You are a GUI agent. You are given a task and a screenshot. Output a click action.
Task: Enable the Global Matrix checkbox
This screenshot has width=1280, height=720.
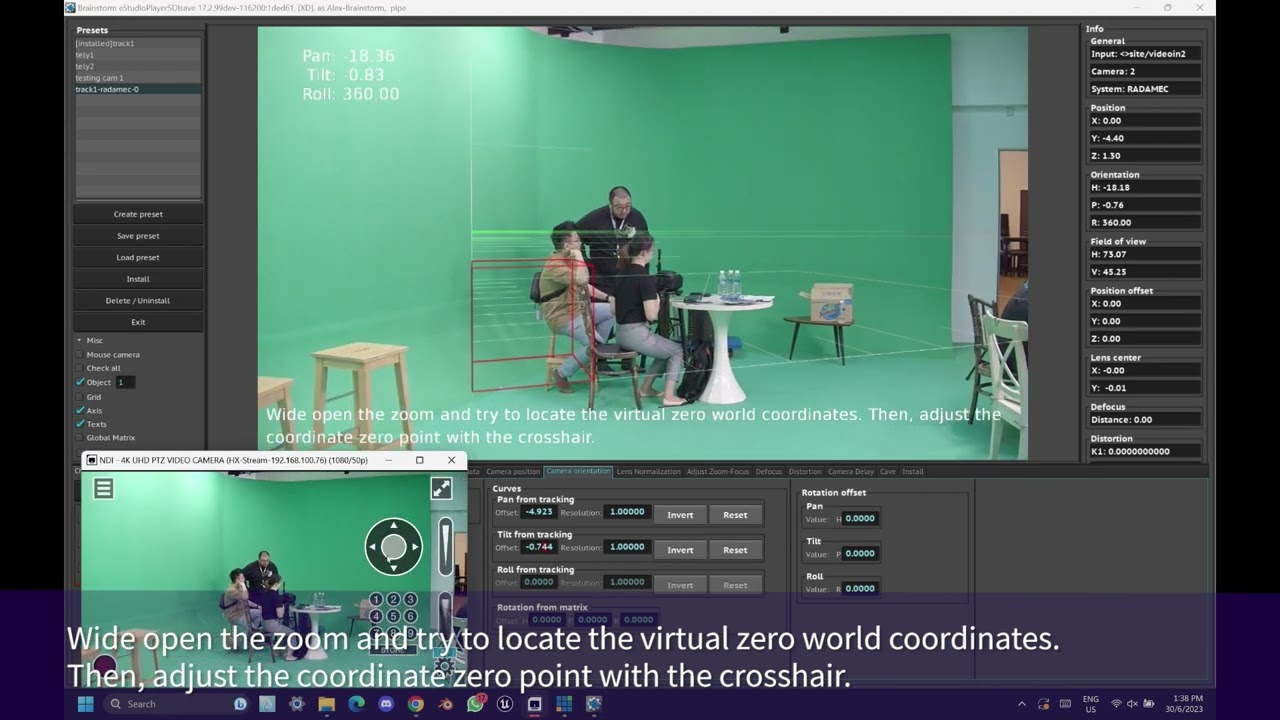coord(80,437)
